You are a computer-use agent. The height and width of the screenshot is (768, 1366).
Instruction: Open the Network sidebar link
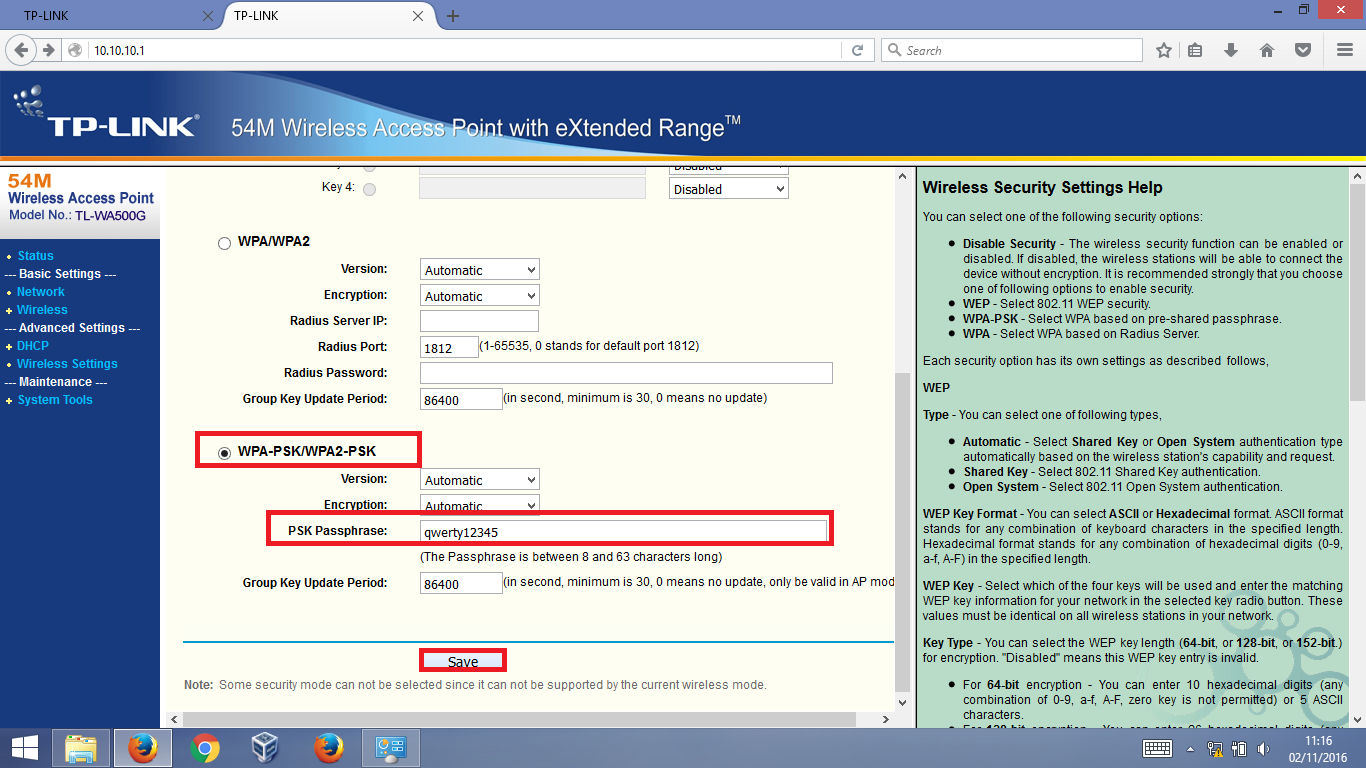[x=40, y=292]
